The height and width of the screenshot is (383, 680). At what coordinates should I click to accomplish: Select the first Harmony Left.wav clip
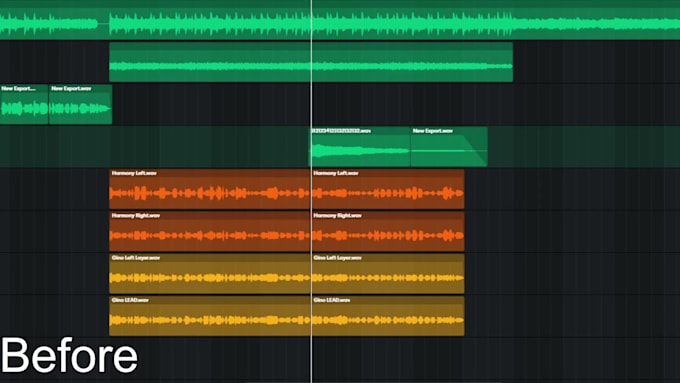click(209, 189)
